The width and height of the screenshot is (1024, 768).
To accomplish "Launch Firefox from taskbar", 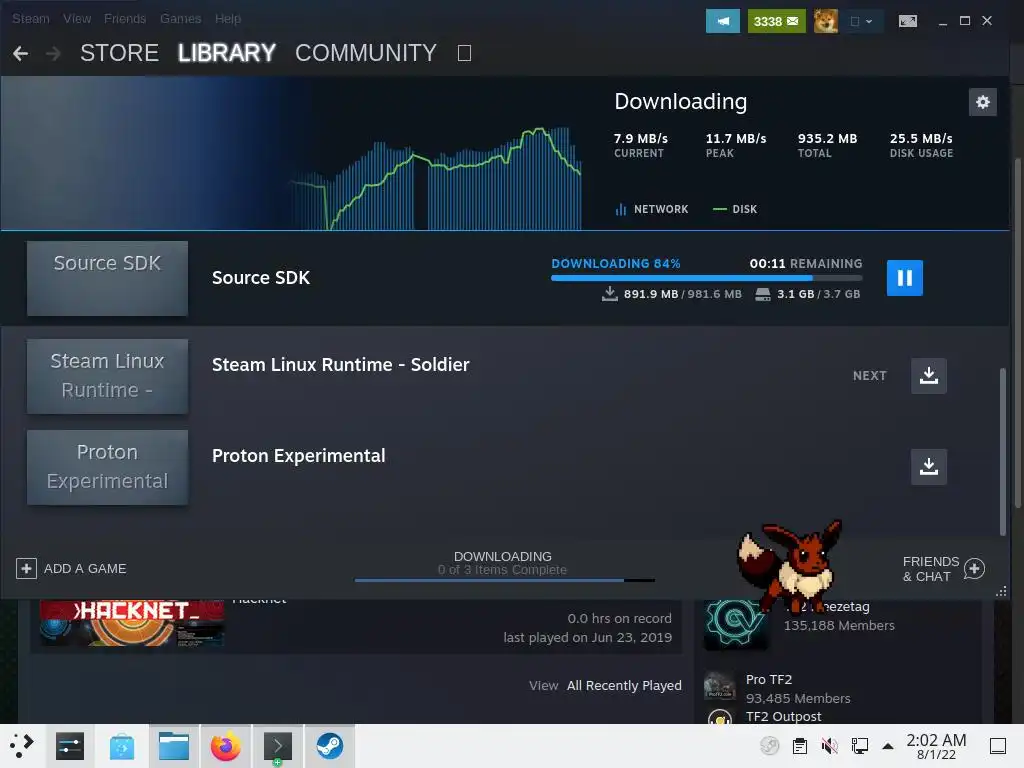I will point(225,746).
